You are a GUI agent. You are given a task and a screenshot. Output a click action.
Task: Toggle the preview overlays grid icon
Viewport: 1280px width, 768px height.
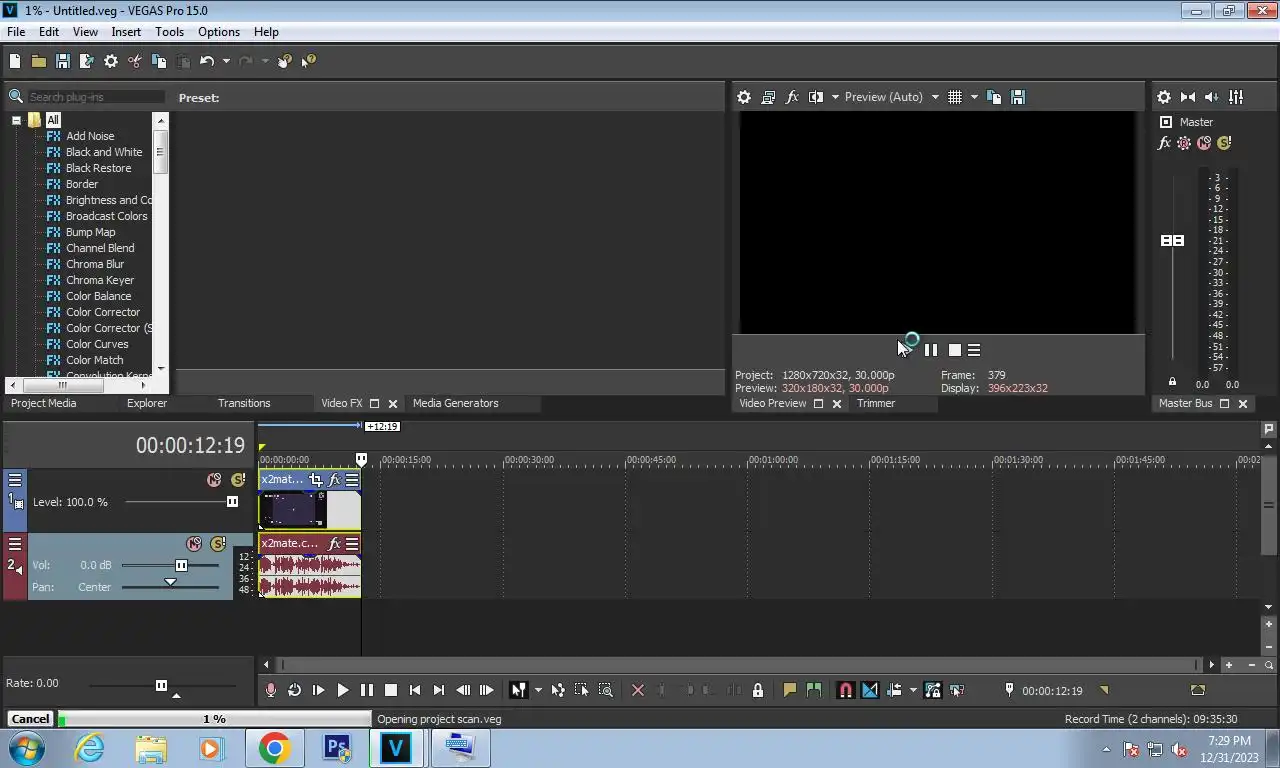(x=955, y=97)
